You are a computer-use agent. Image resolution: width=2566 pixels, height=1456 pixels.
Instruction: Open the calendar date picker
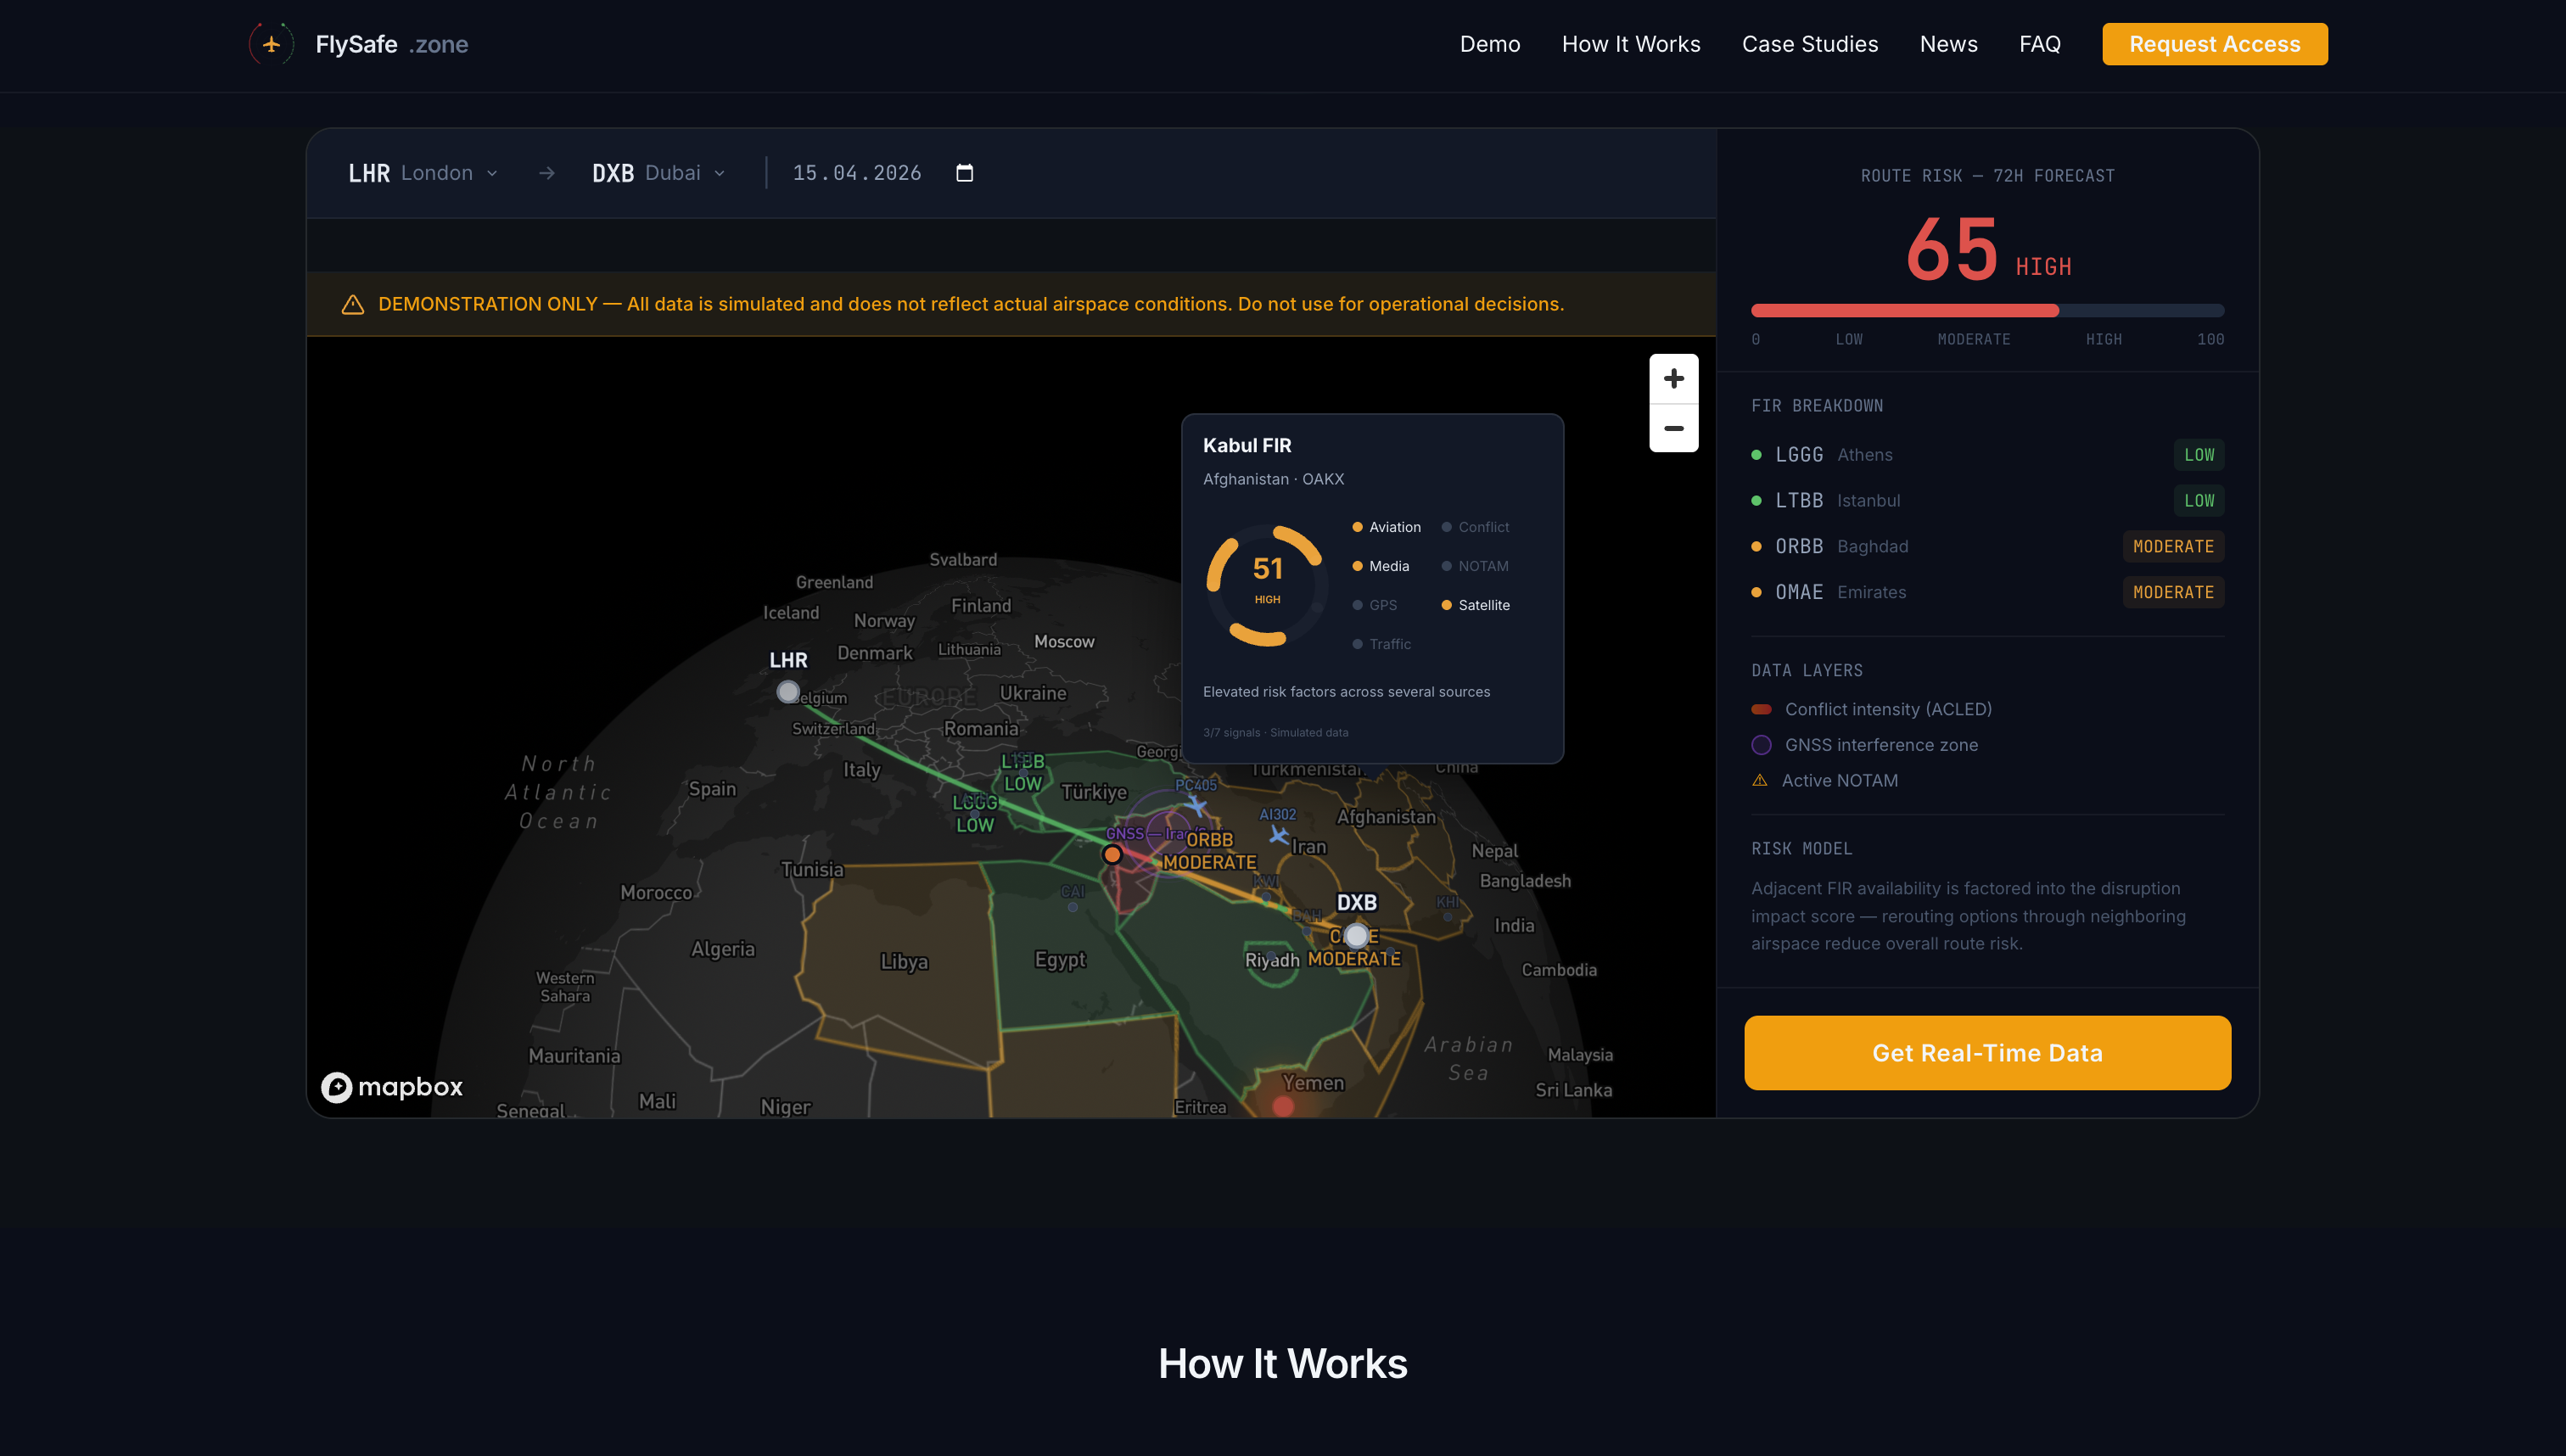(x=963, y=172)
